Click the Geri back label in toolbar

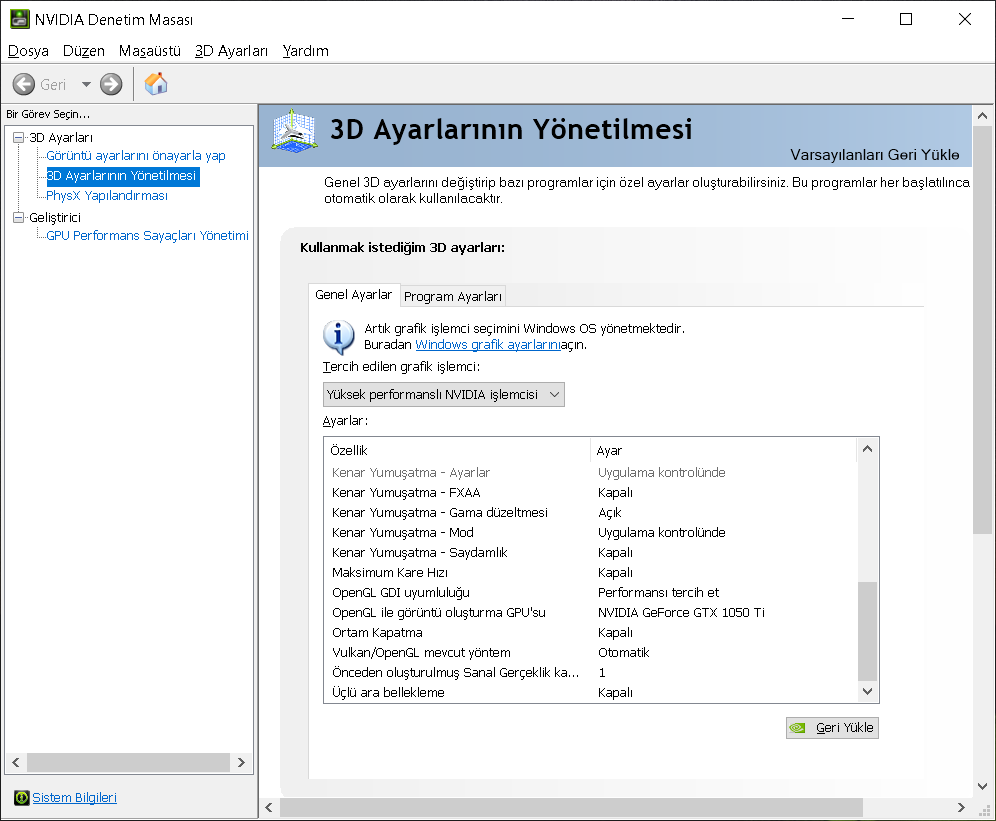(x=53, y=85)
